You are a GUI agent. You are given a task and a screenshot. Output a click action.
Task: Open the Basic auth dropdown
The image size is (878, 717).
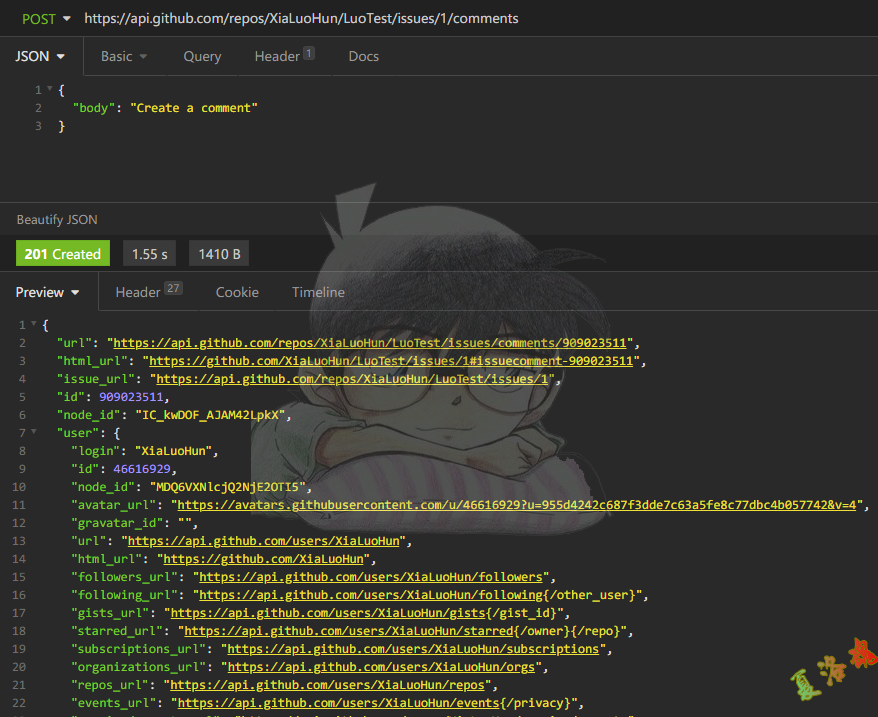124,56
